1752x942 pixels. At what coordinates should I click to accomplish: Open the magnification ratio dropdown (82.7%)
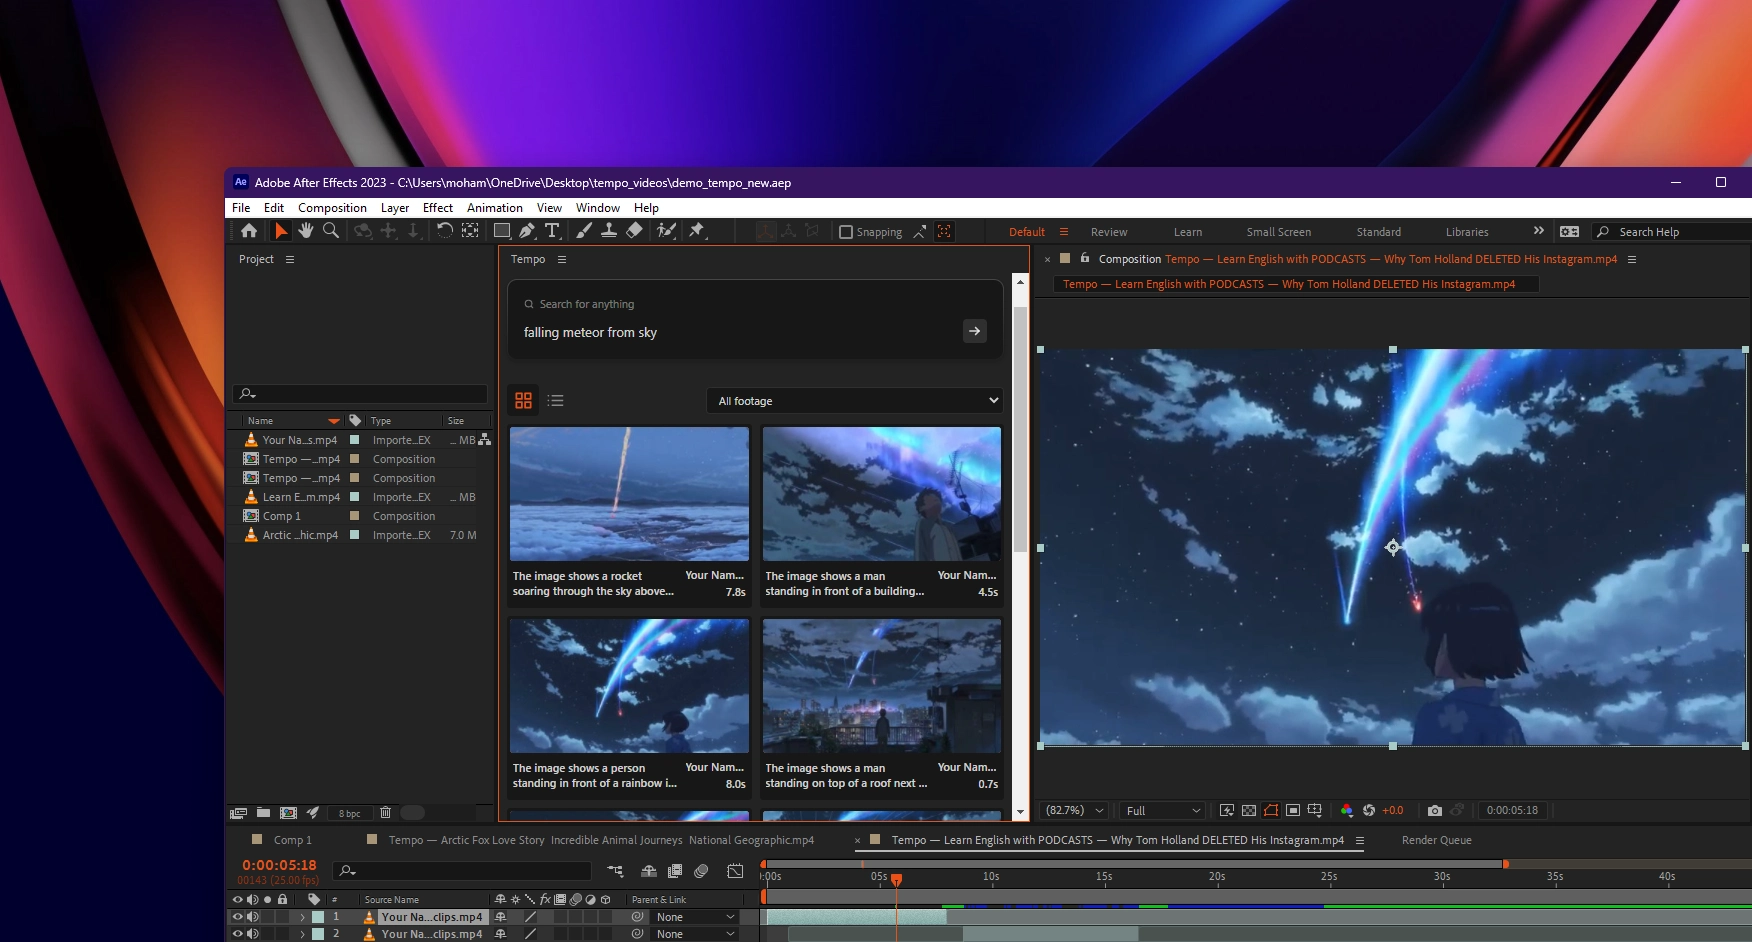pyautogui.click(x=1075, y=810)
